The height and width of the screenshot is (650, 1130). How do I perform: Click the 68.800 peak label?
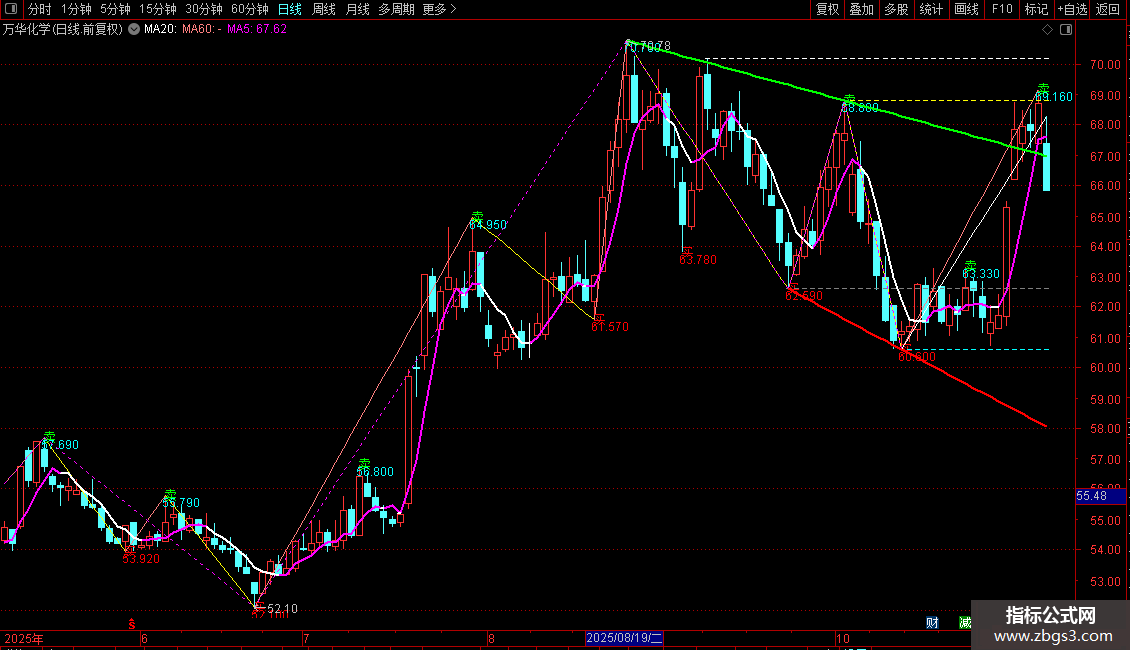(860, 107)
